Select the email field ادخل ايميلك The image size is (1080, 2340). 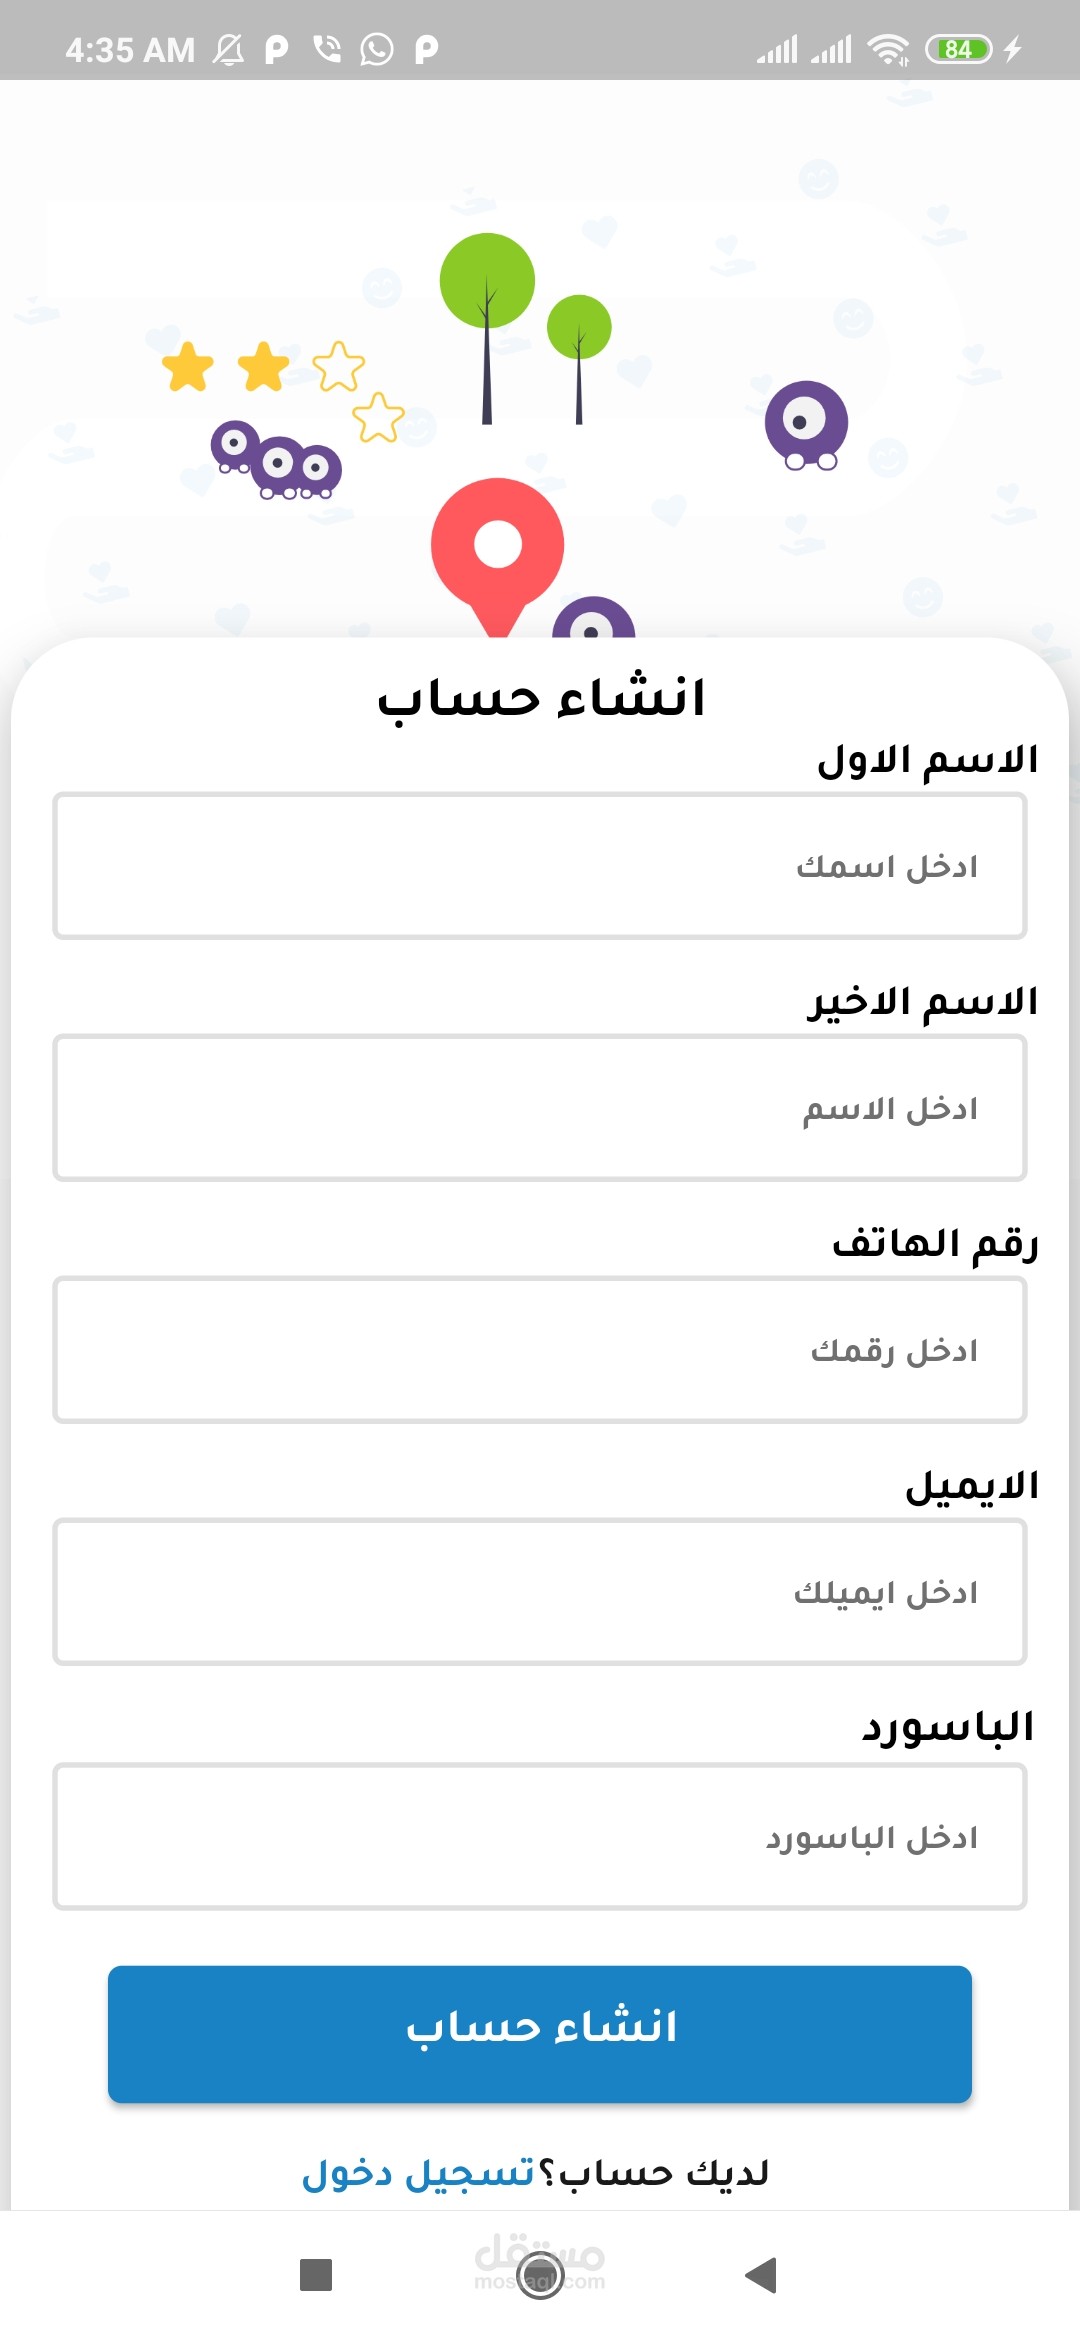click(x=540, y=1592)
